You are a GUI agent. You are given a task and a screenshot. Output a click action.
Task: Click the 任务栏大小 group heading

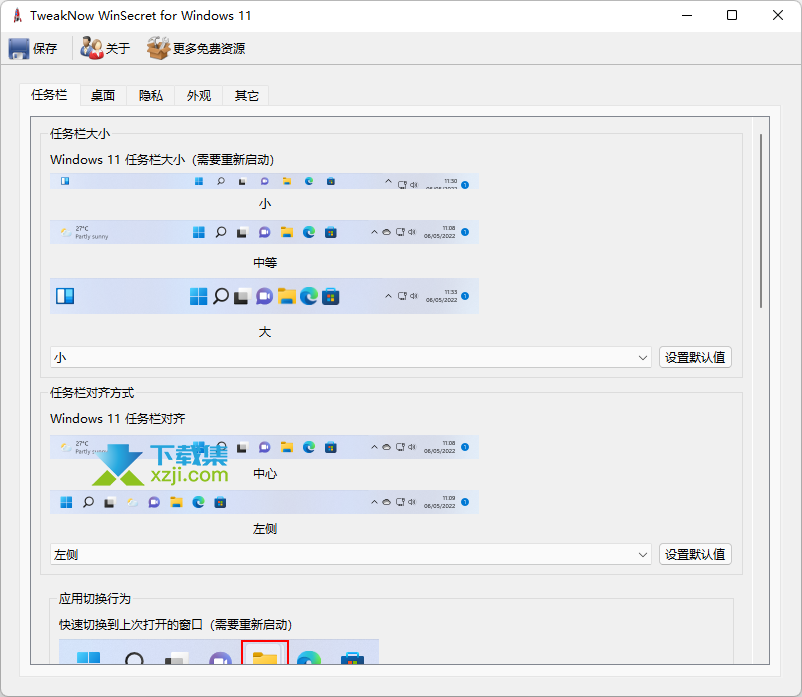80,134
